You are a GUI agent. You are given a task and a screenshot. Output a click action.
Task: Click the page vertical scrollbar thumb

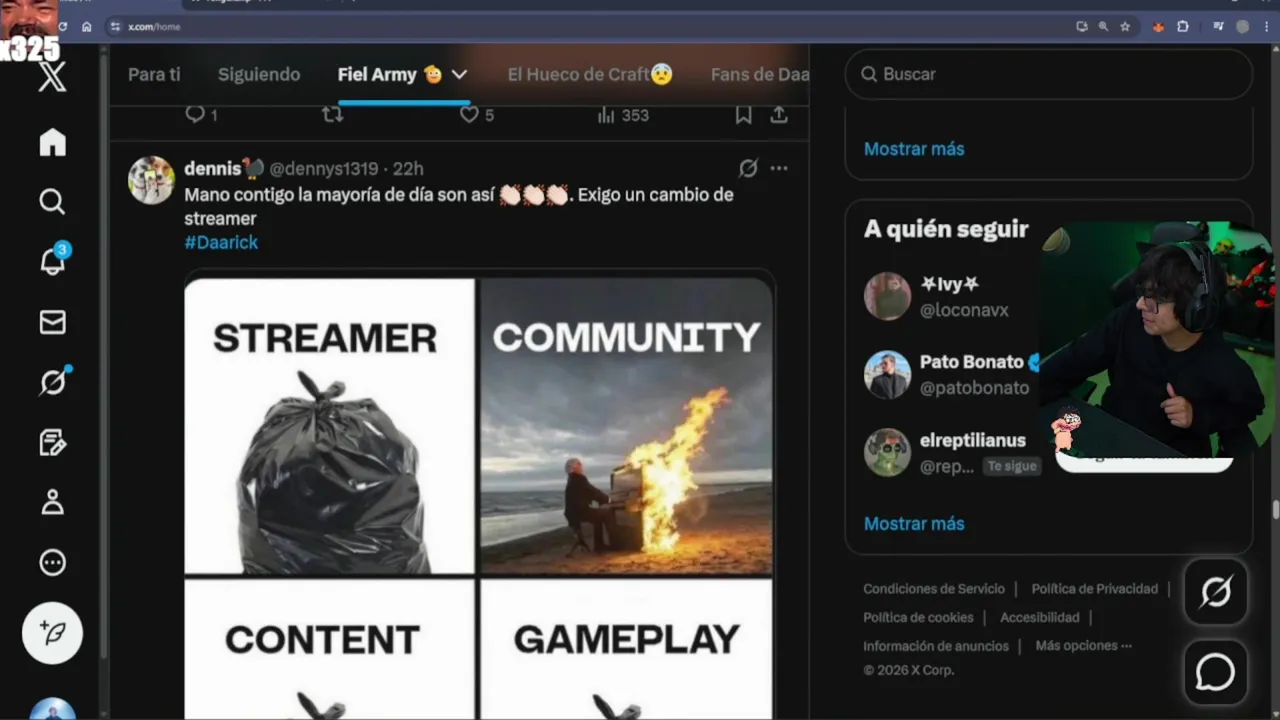1275,509
